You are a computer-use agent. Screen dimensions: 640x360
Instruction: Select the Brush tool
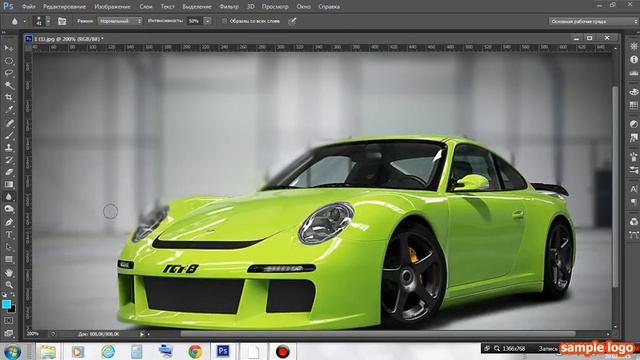point(9,135)
